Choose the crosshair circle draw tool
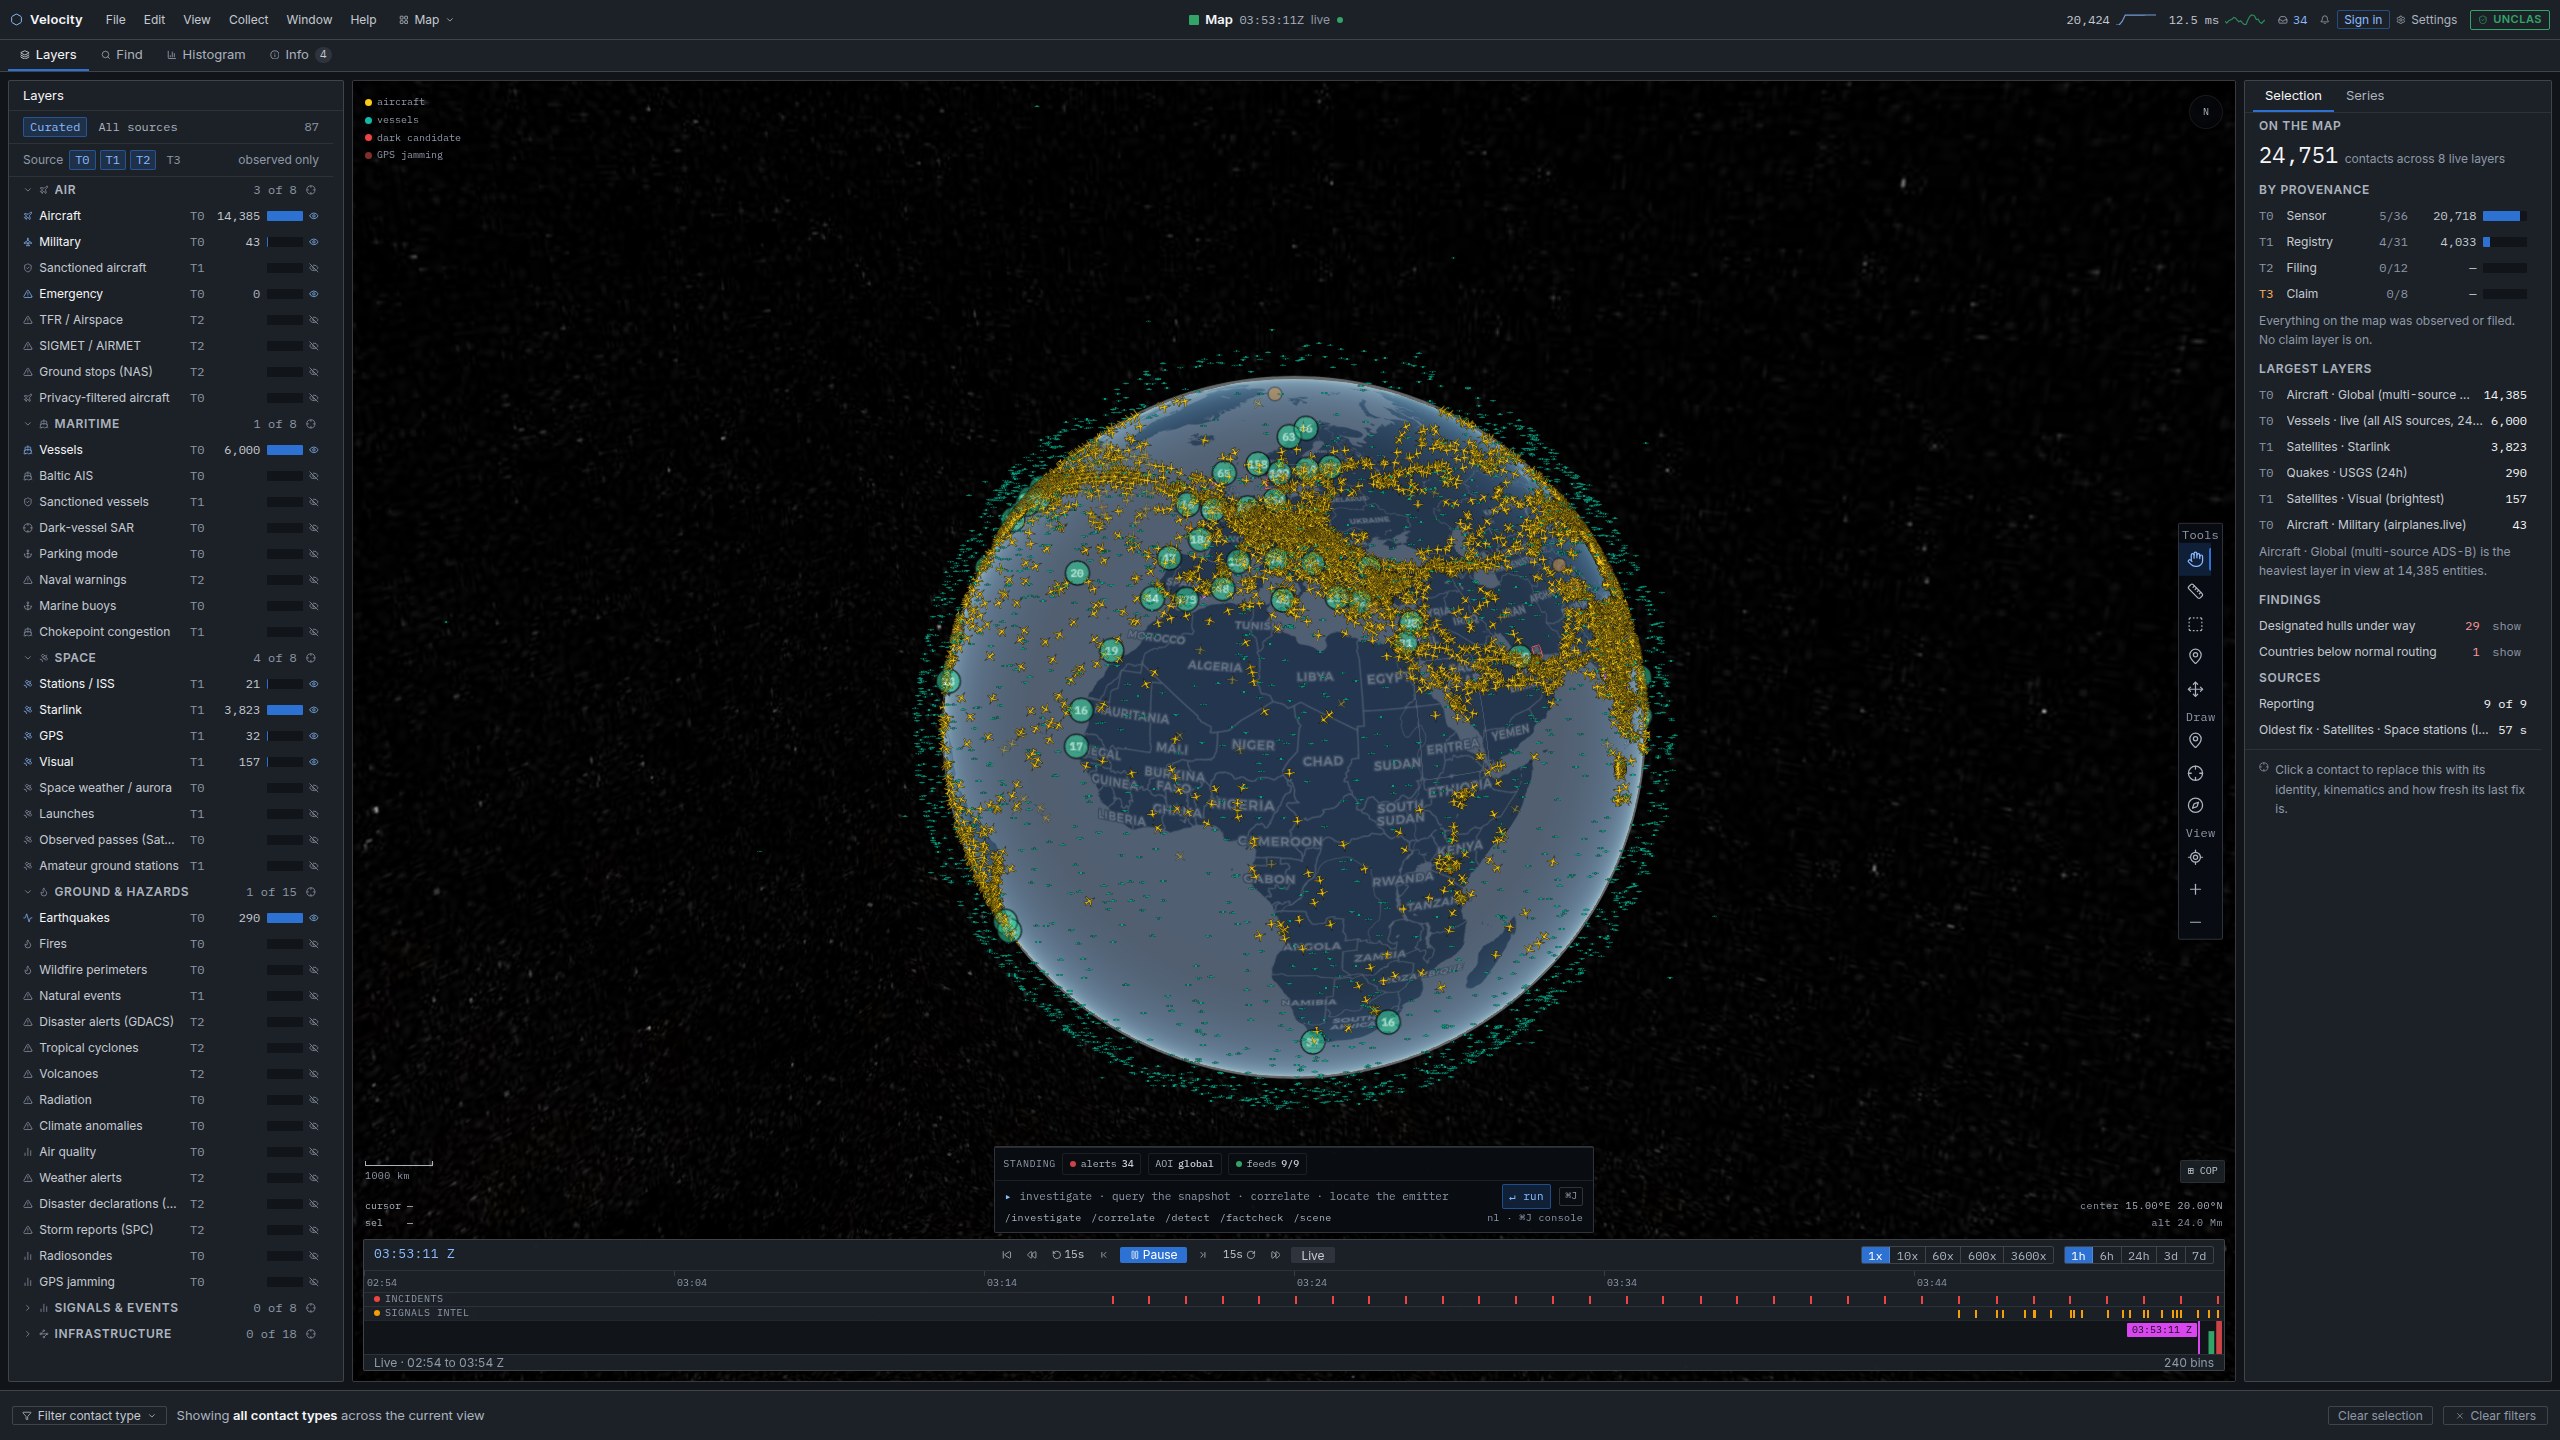 [x=2195, y=773]
